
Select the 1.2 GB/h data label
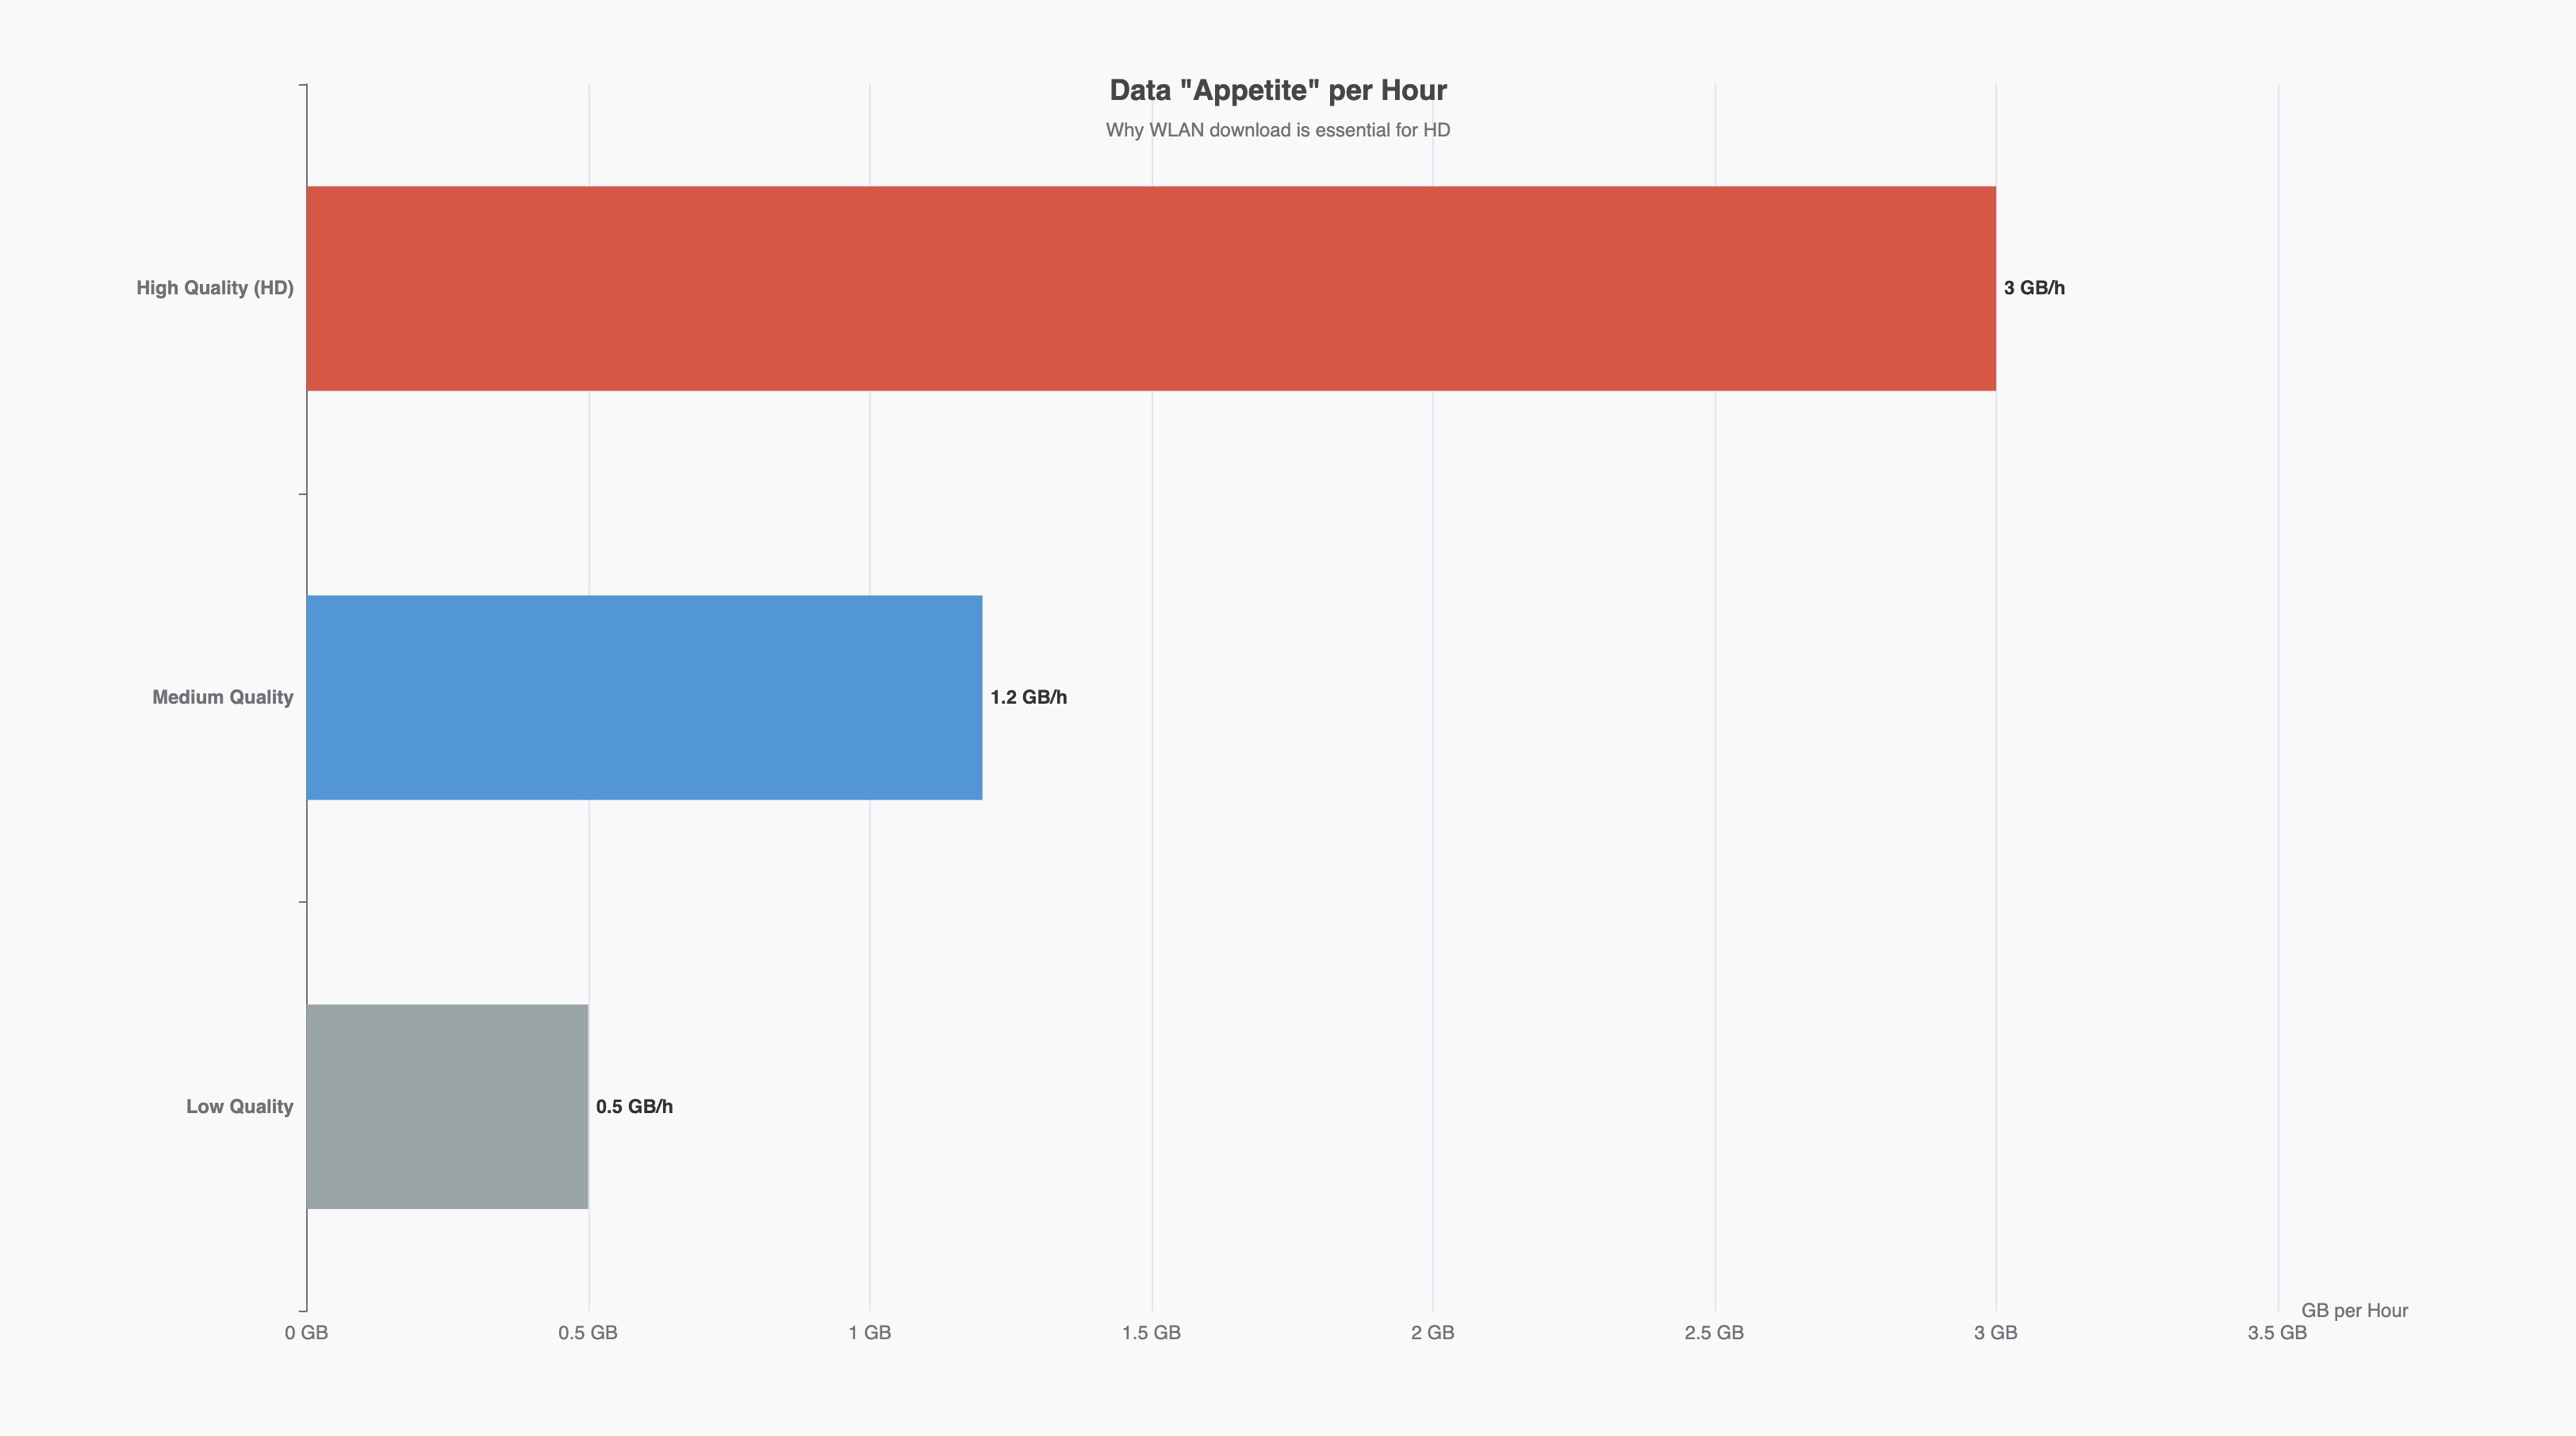1028,697
